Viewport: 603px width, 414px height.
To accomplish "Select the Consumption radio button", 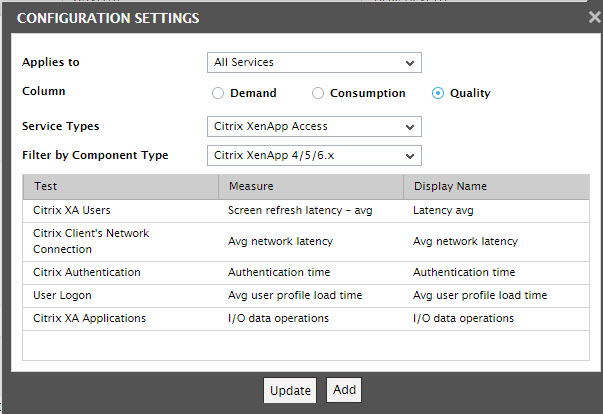I will coord(318,93).
